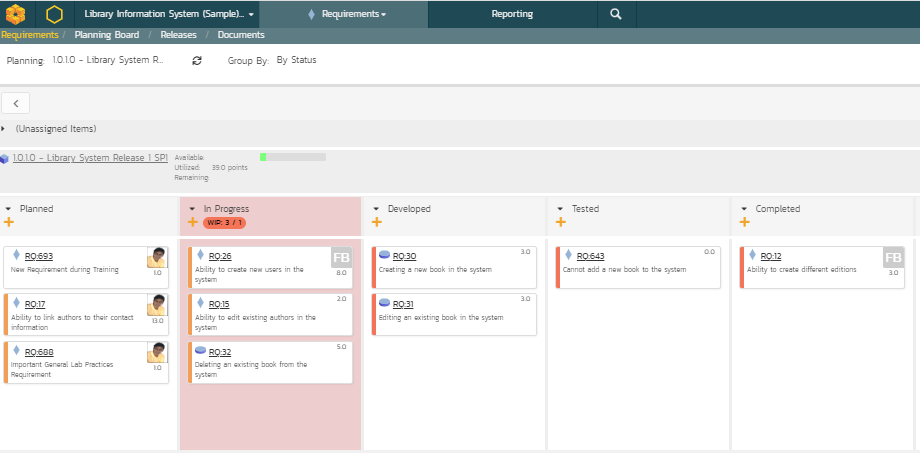920x453 pixels.
Task: Add new item with plus in Planned column
Action: coord(9,222)
